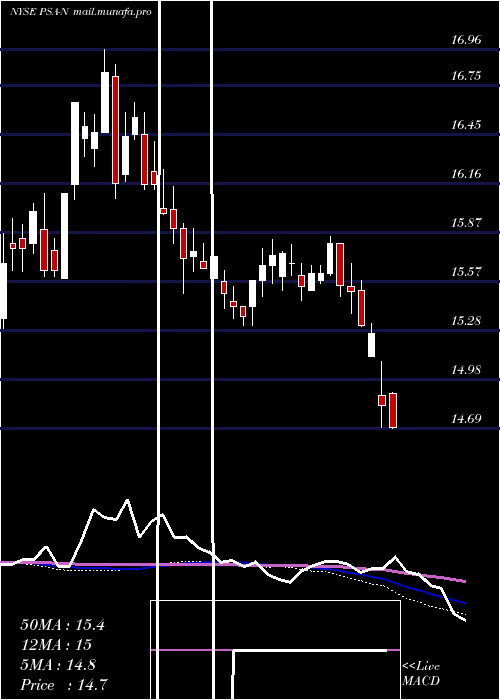Image resolution: width=500 pixels, height=700 pixels.
Task: Click the 16.96 price axis label
Action: pyautogui.click(x=466, y=40)
